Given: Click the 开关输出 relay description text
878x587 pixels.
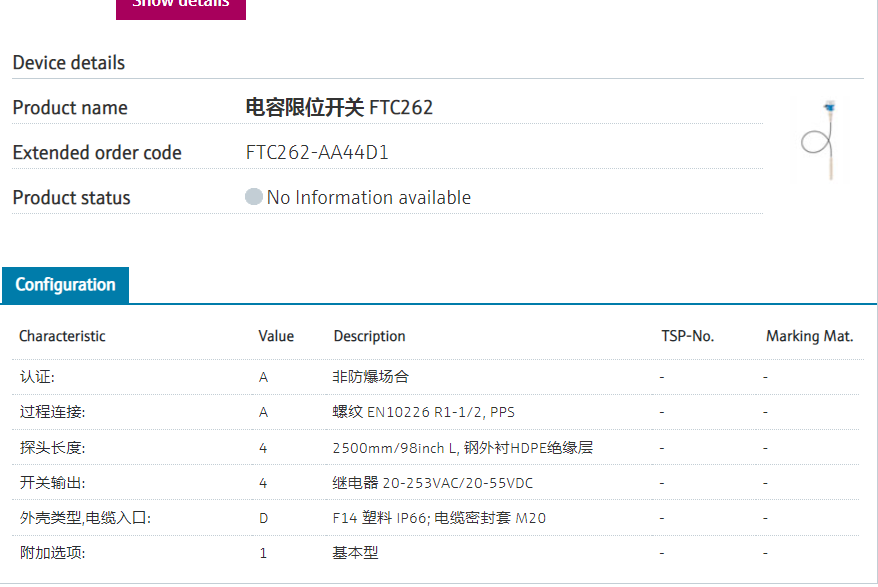Looking at the screenshot, I should coord(432,483).
